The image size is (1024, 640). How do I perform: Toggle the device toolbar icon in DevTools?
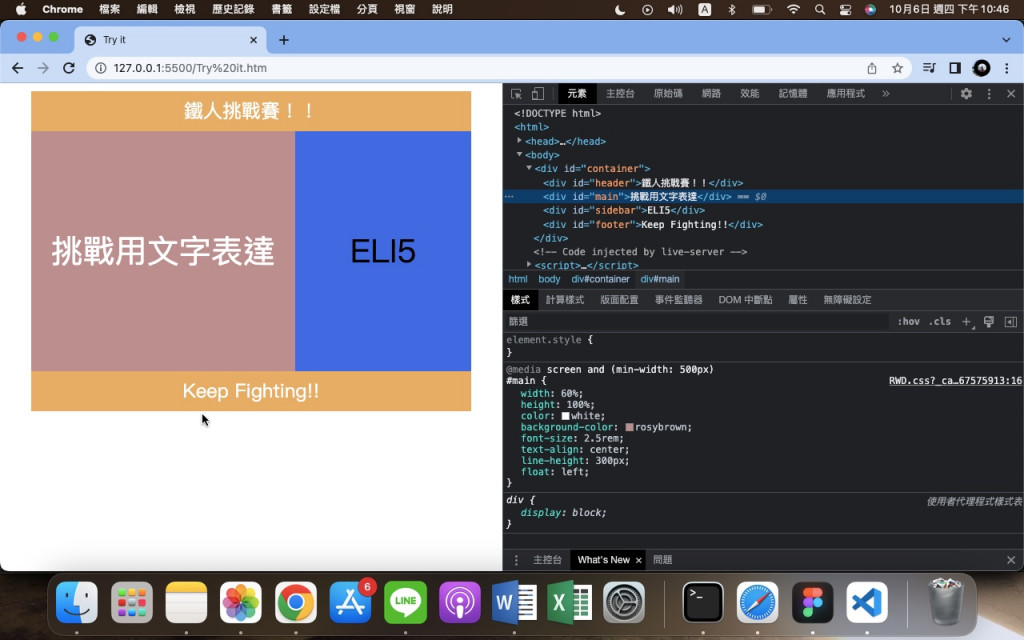pos(537,93)
